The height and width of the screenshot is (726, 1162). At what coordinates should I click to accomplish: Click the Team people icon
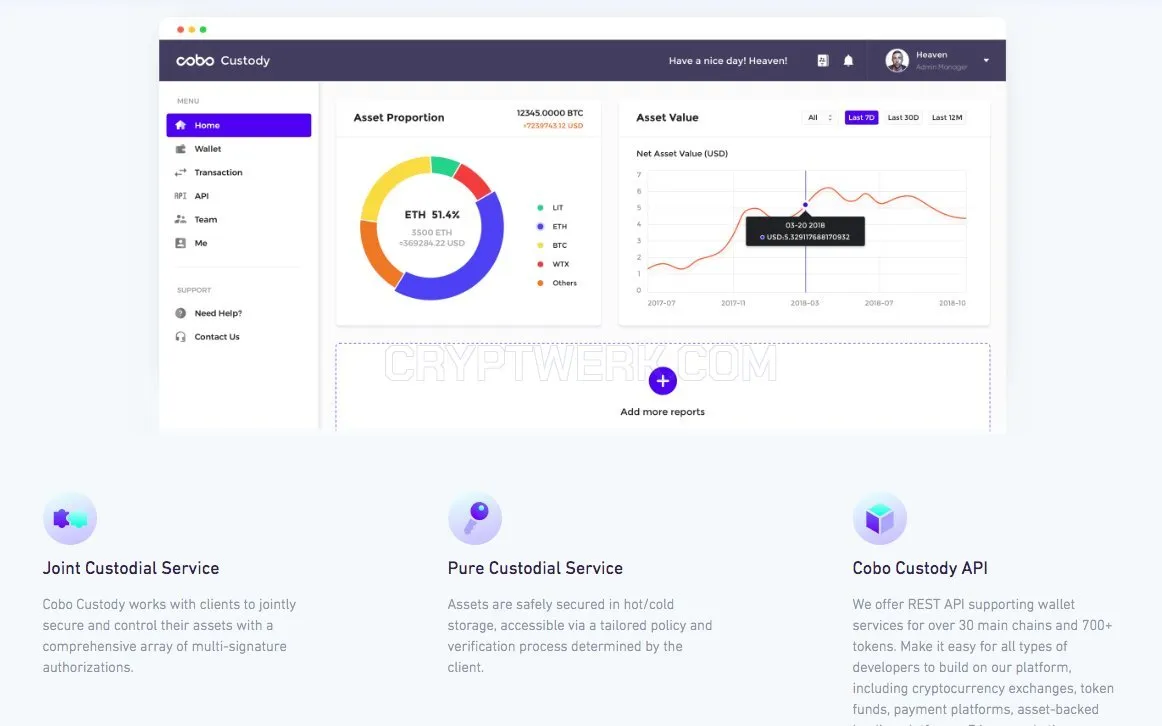click(x=180, y=219)
